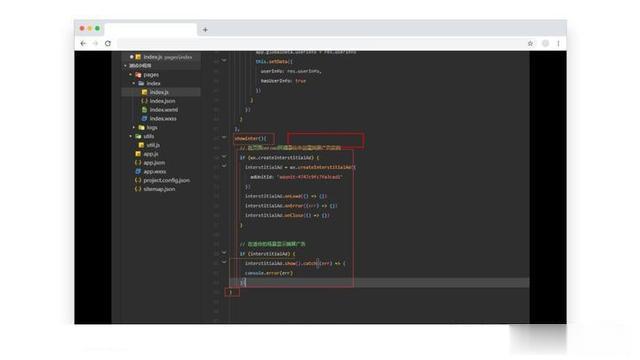Open project.config.json file
This screenshot has height=360, width=640.
click(x=162, y=180)
